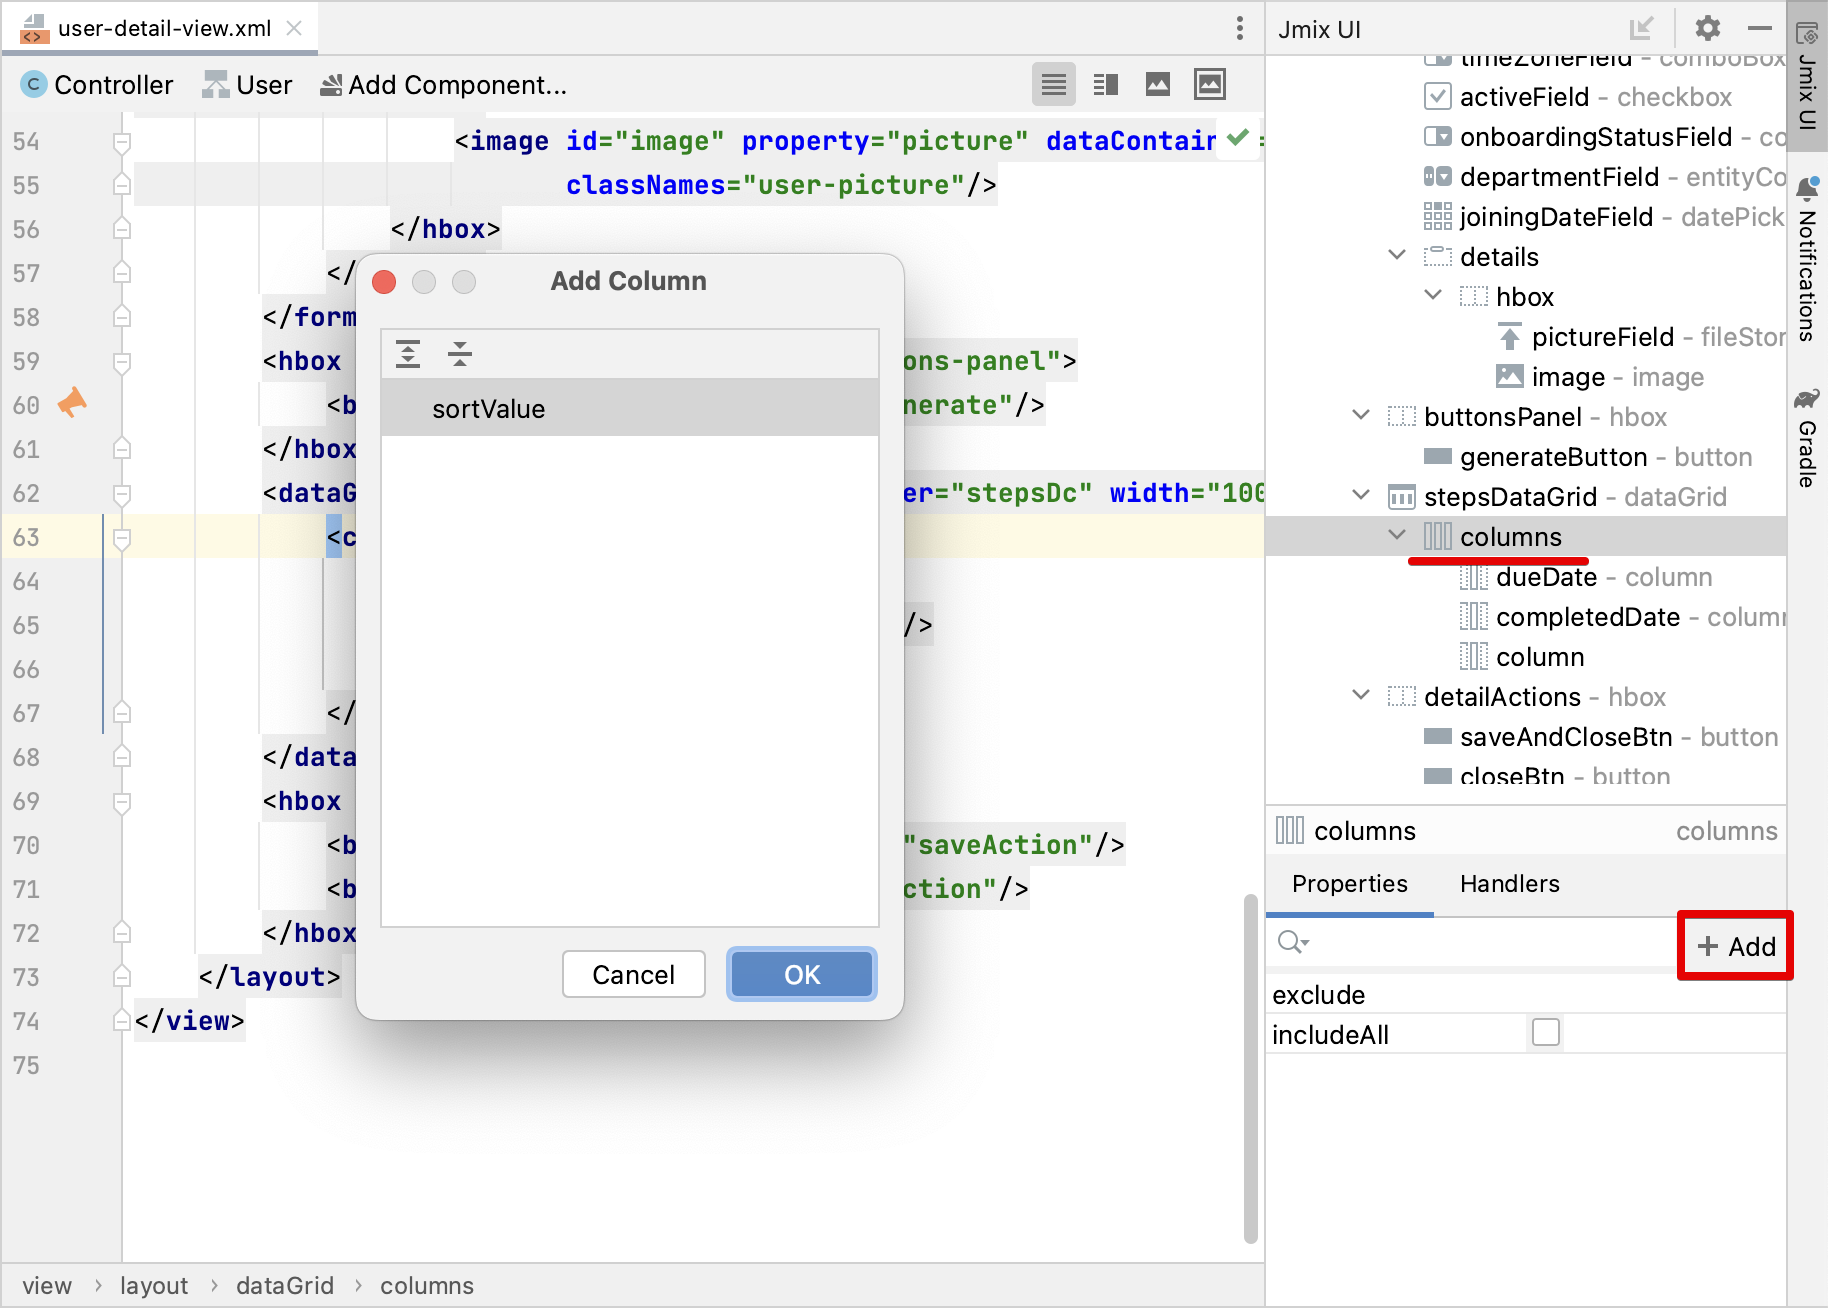Open Controller from editor toolbar
The height and width of the screenshot is (1308, 1828).
click(x=97, y=85)
